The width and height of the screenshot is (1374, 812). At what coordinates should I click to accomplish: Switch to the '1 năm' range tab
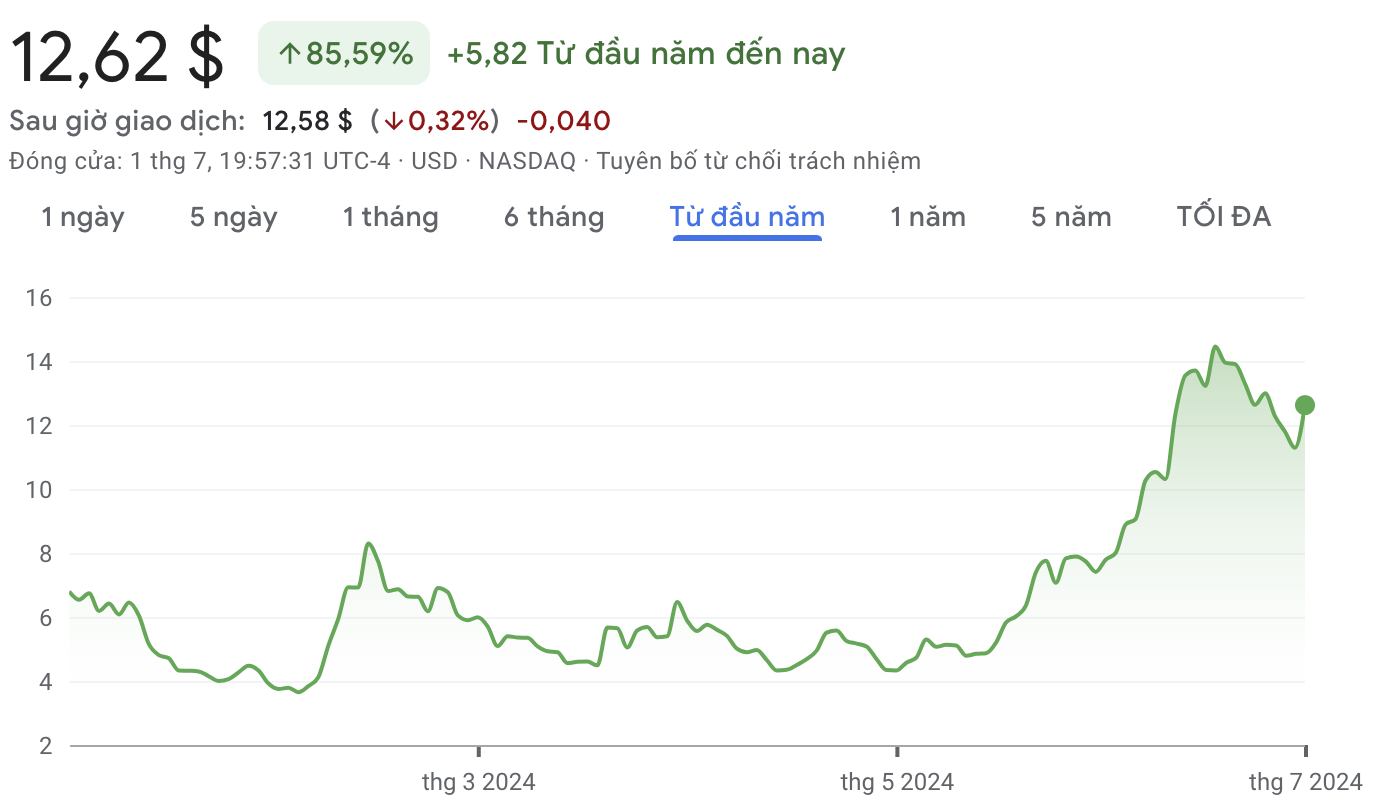pyautogui.click(x=928, y=217)
